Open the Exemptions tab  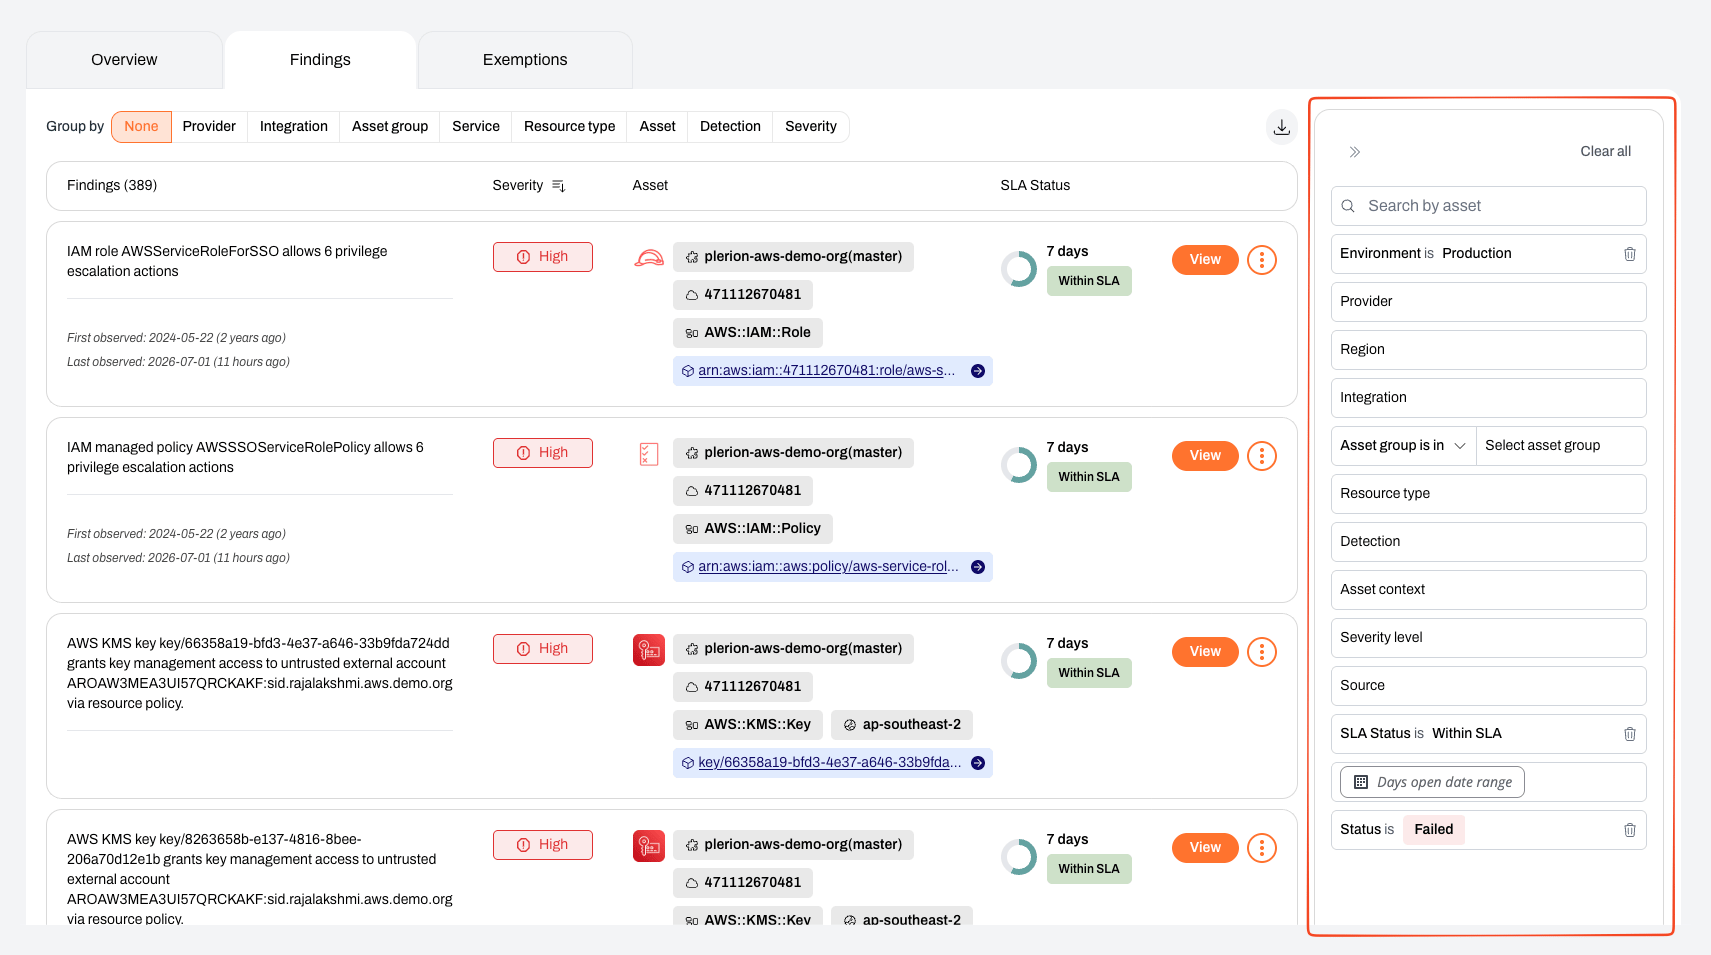tap(525, 60)
